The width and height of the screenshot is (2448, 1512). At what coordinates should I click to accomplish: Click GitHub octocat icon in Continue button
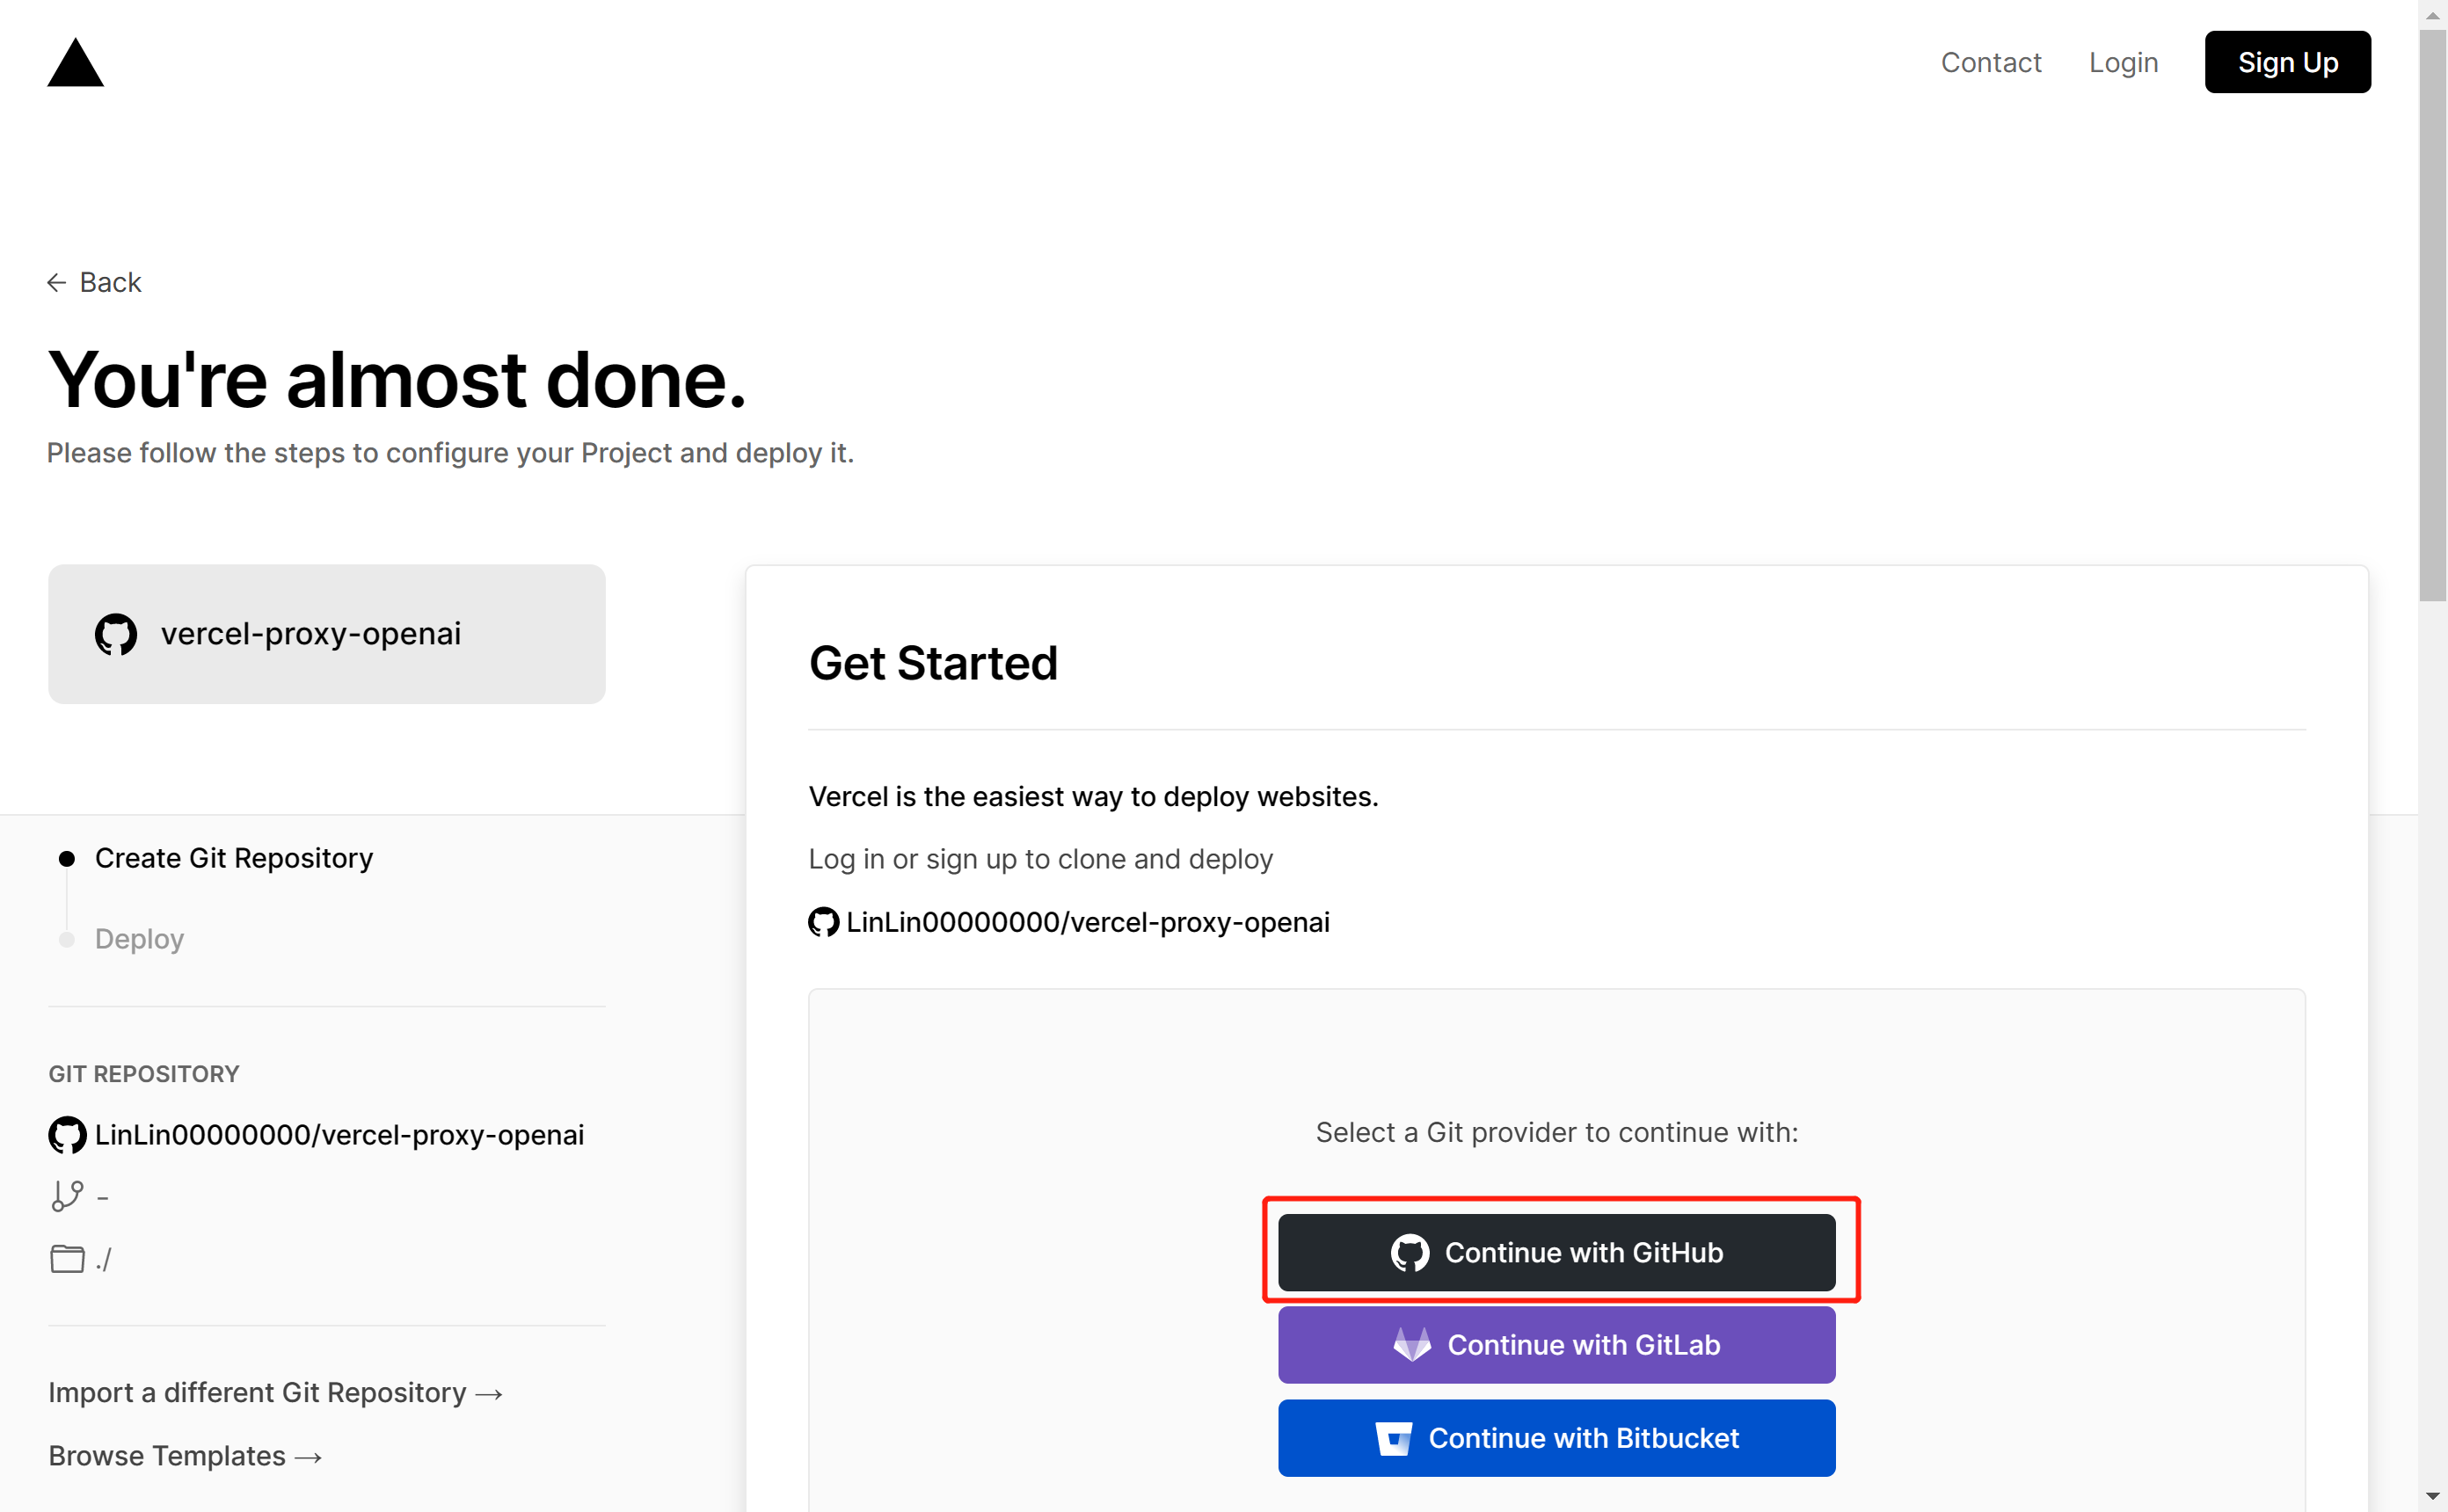click(1410, 1253)
